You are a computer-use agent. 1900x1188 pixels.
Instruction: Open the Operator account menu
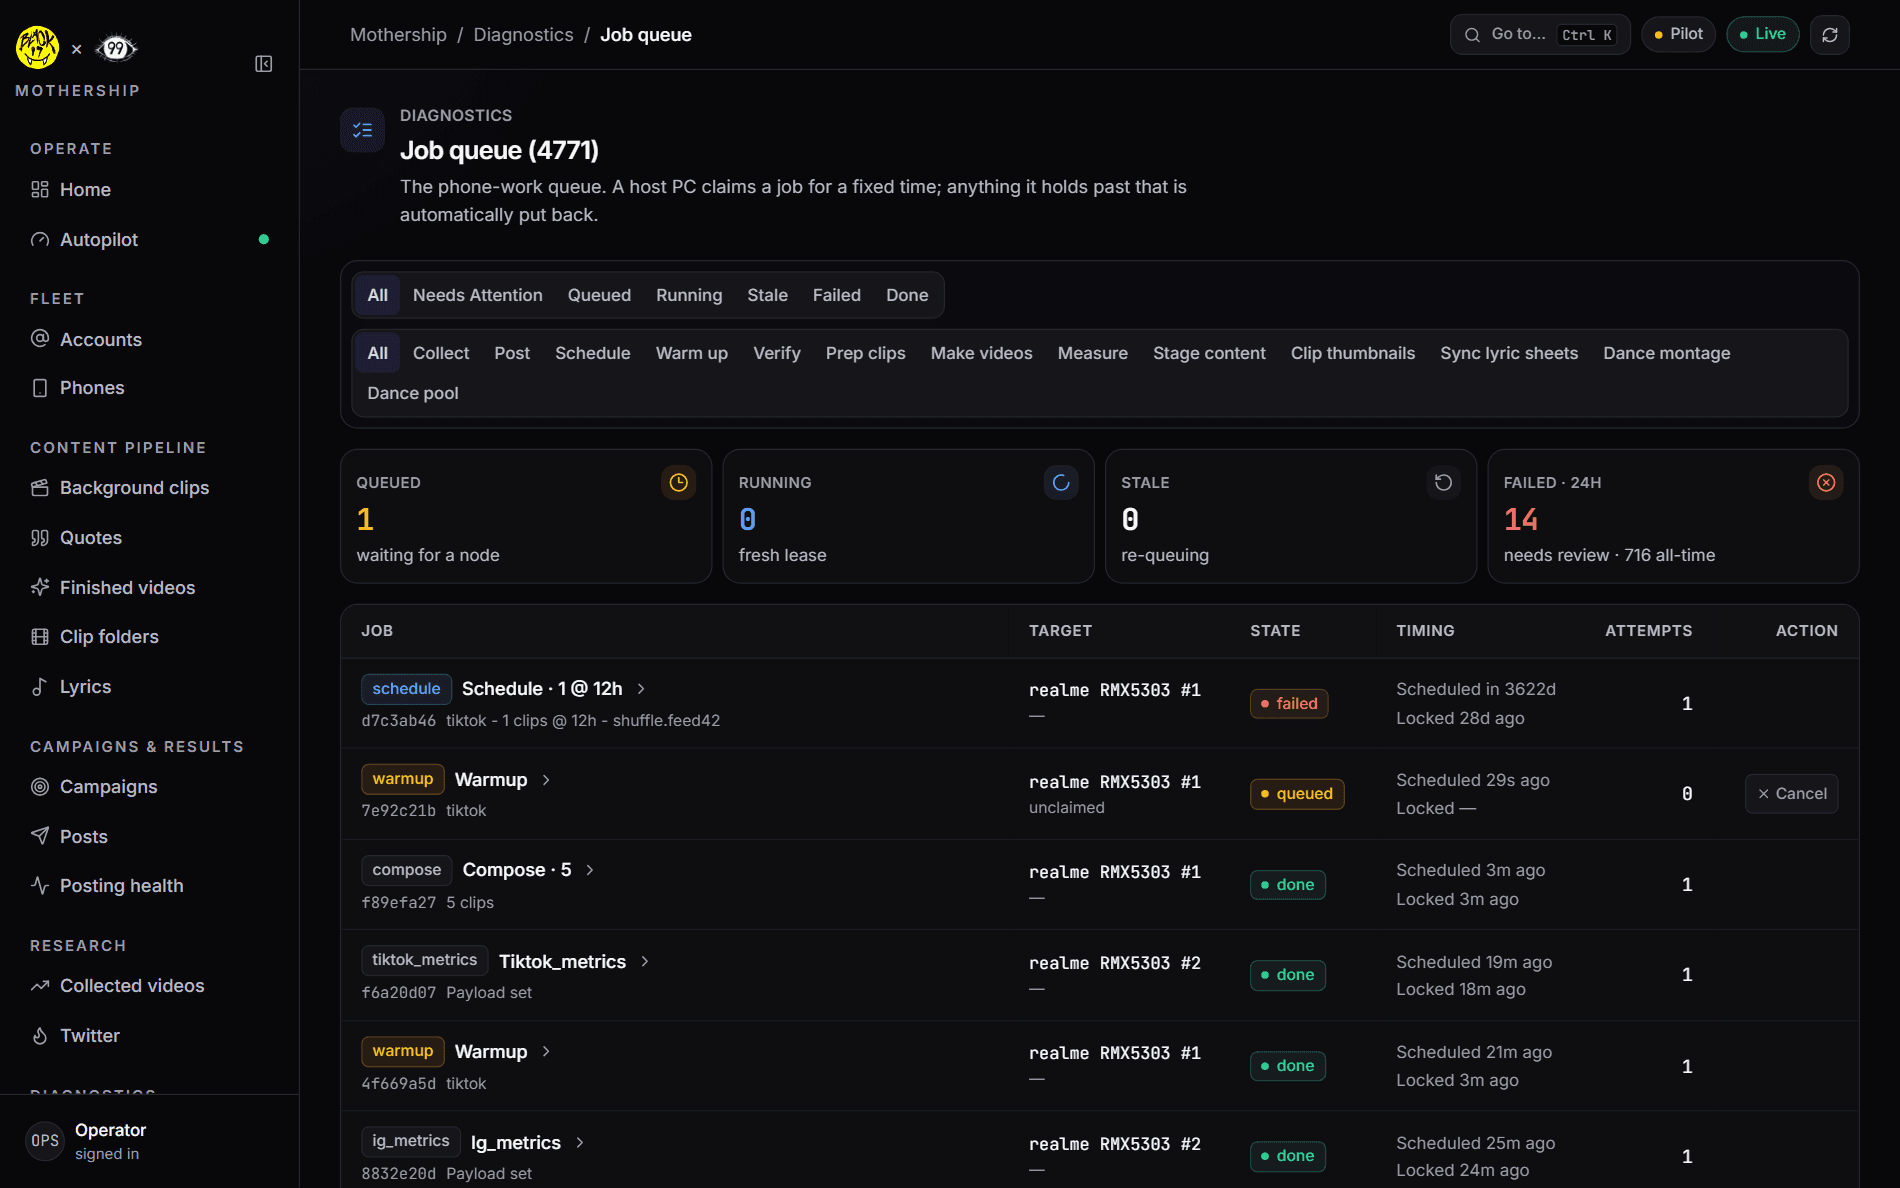point(150,1141)
